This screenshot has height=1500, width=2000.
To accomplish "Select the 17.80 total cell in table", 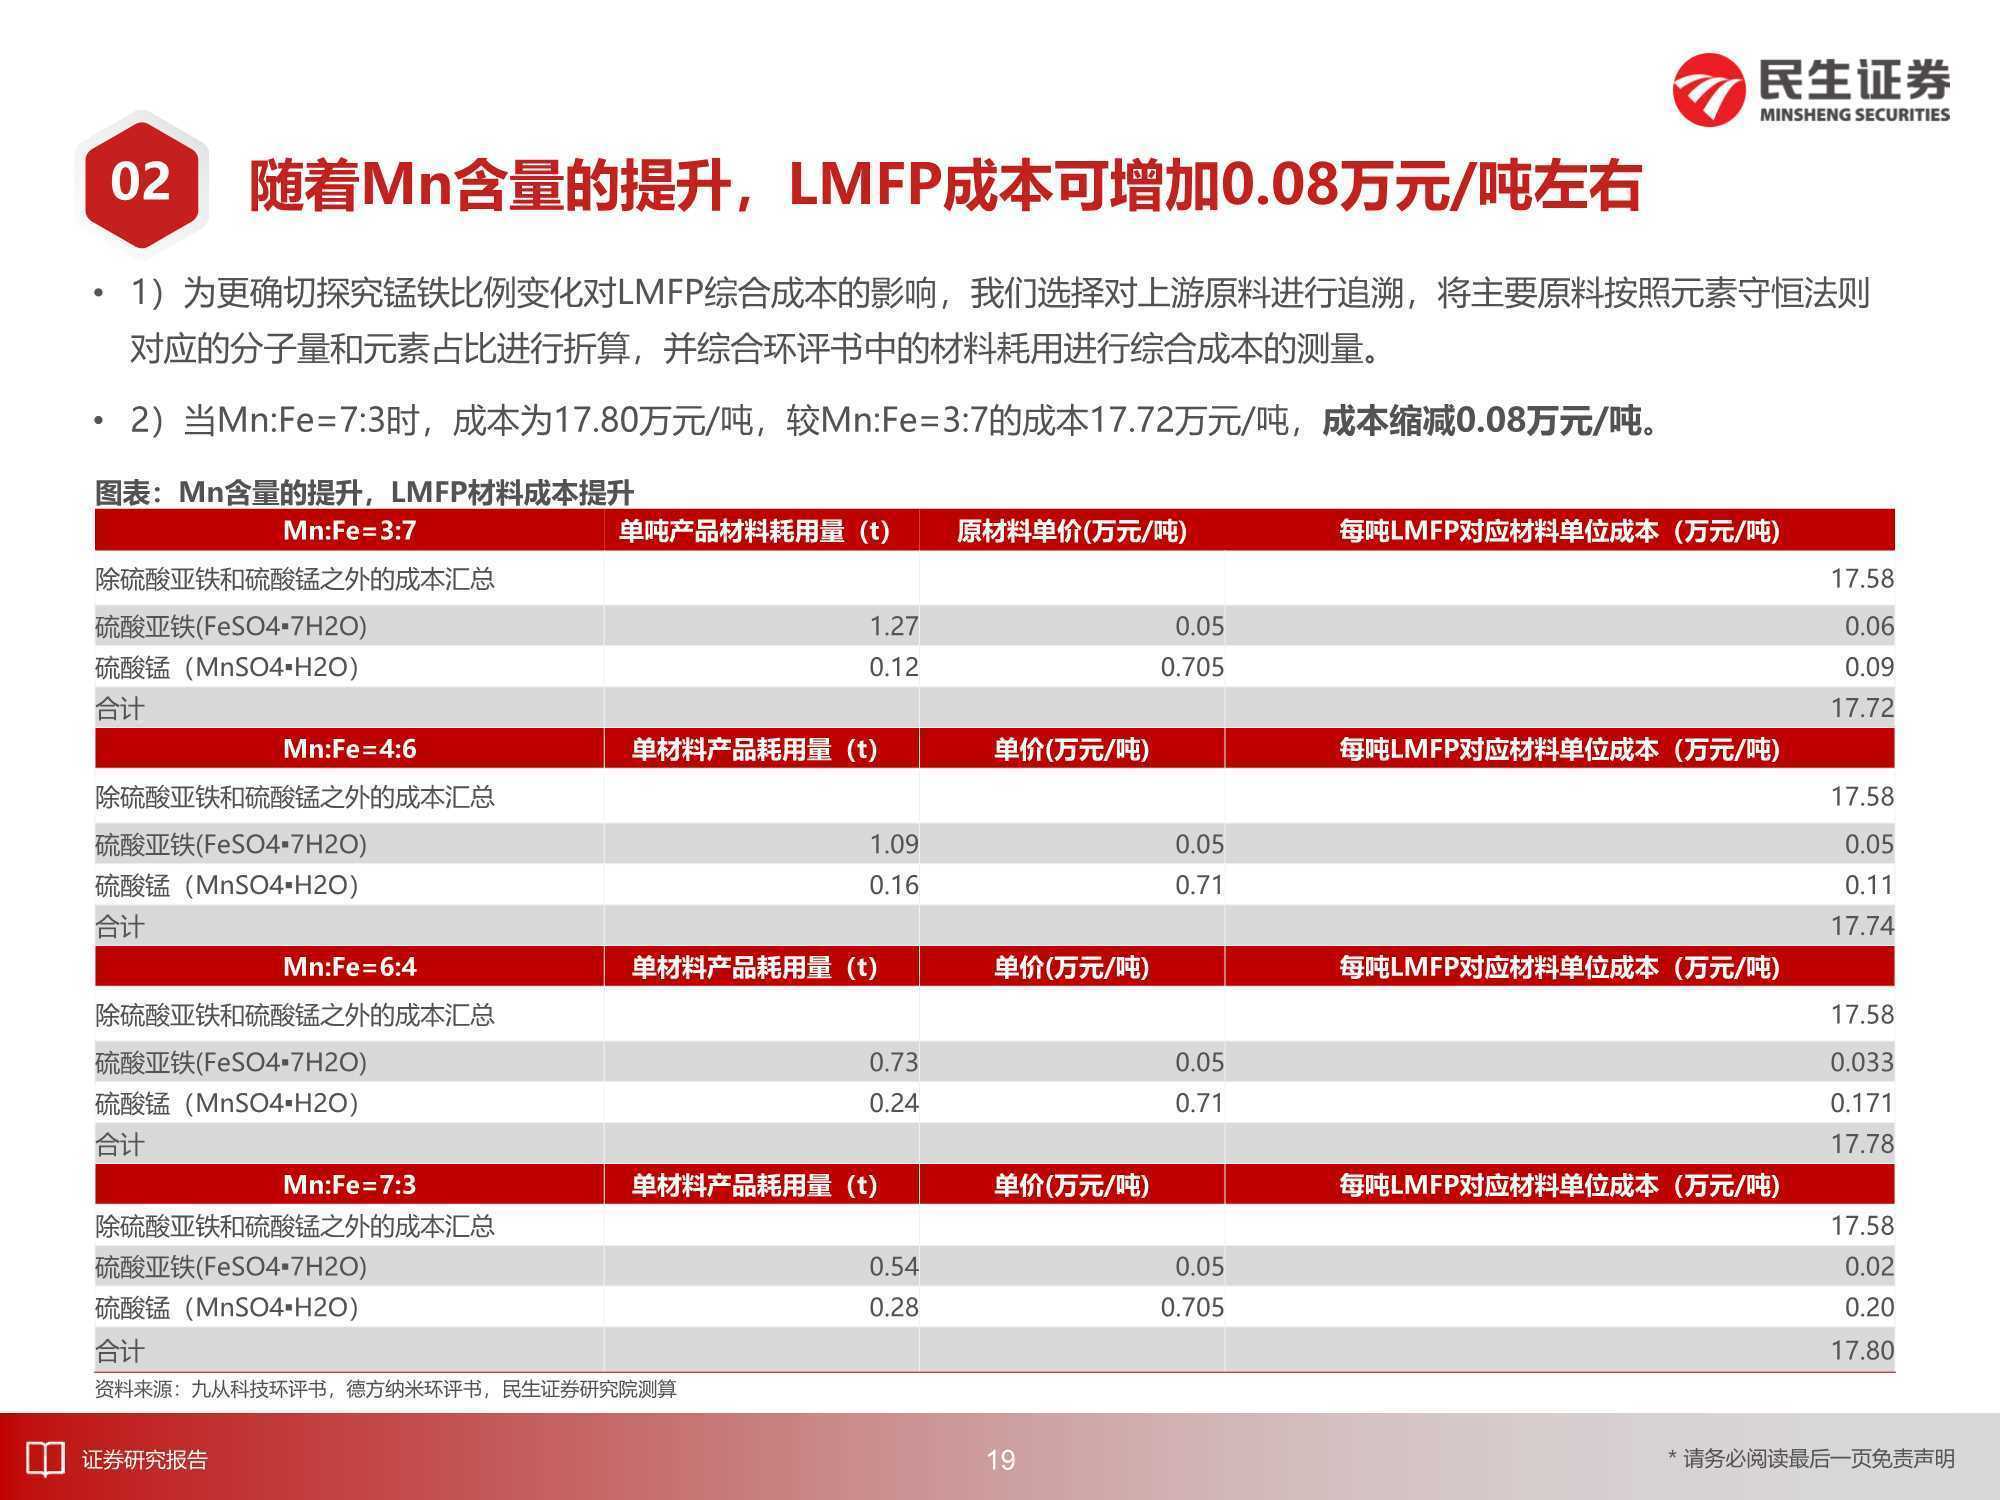I will 1560,1350.
